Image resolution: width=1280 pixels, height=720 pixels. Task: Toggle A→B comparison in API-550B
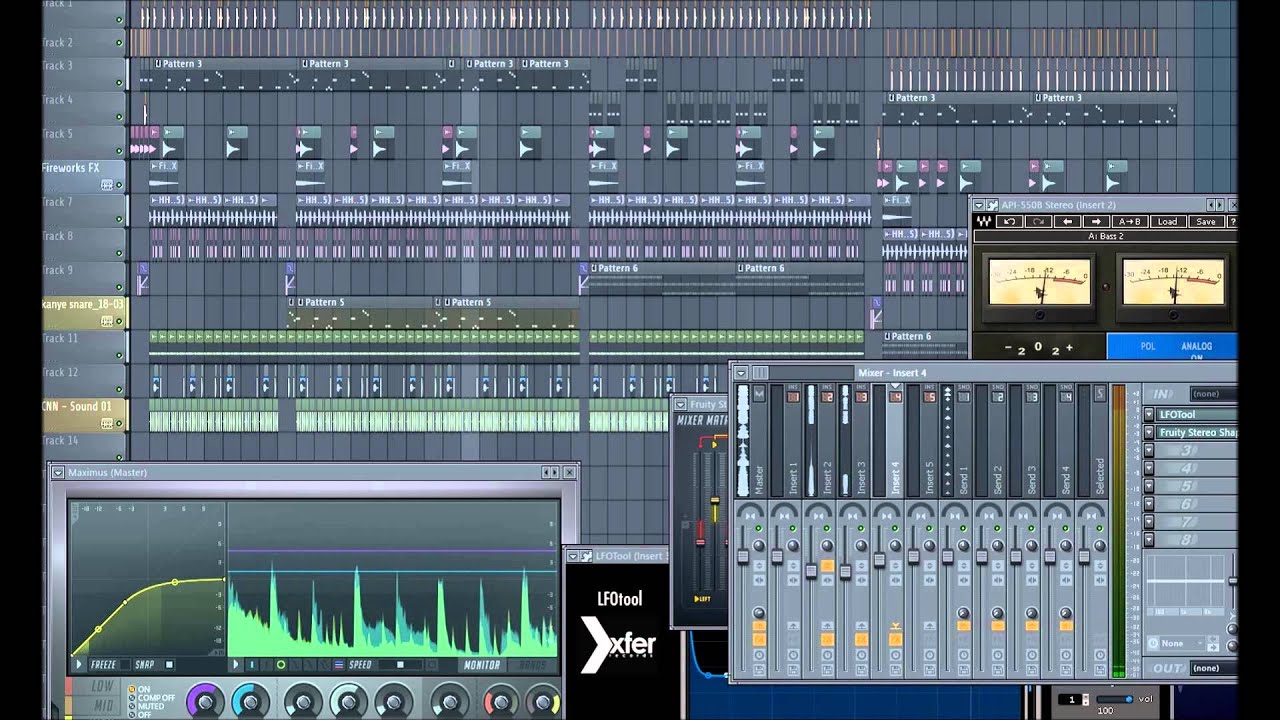(x=1129, y=221)
